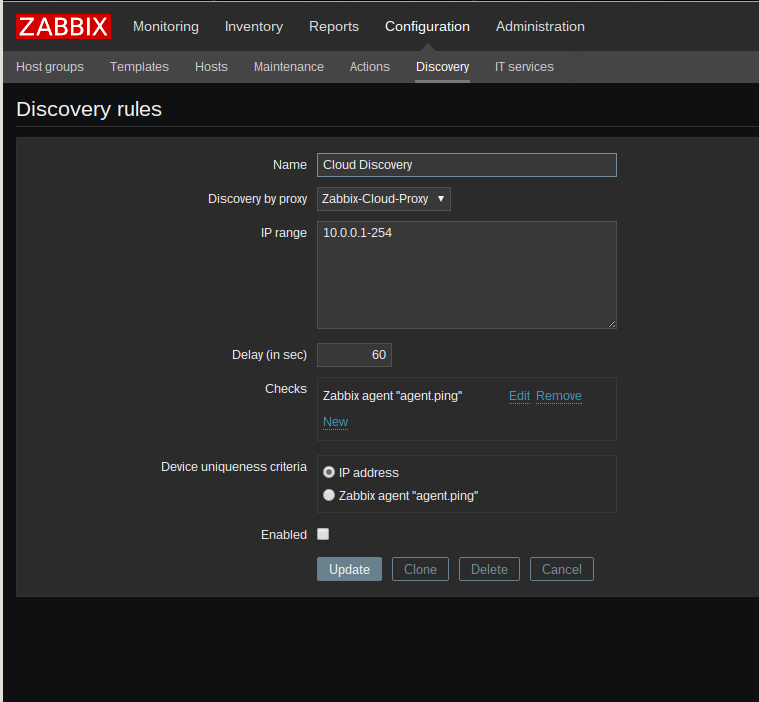Add a New discovery check
Image resolution: width=759 pixels, height=702 pixels.
tap(335, 422)
